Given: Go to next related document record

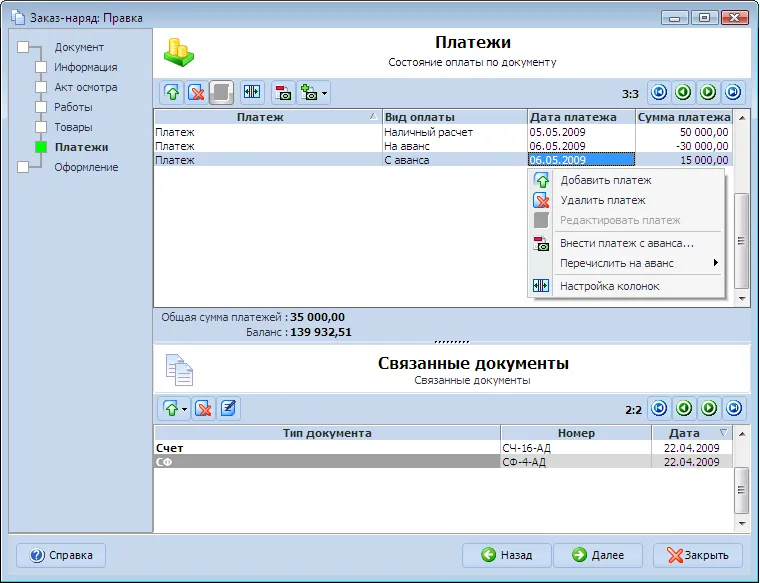Looking at the screenshot, I should pos(709,408).
